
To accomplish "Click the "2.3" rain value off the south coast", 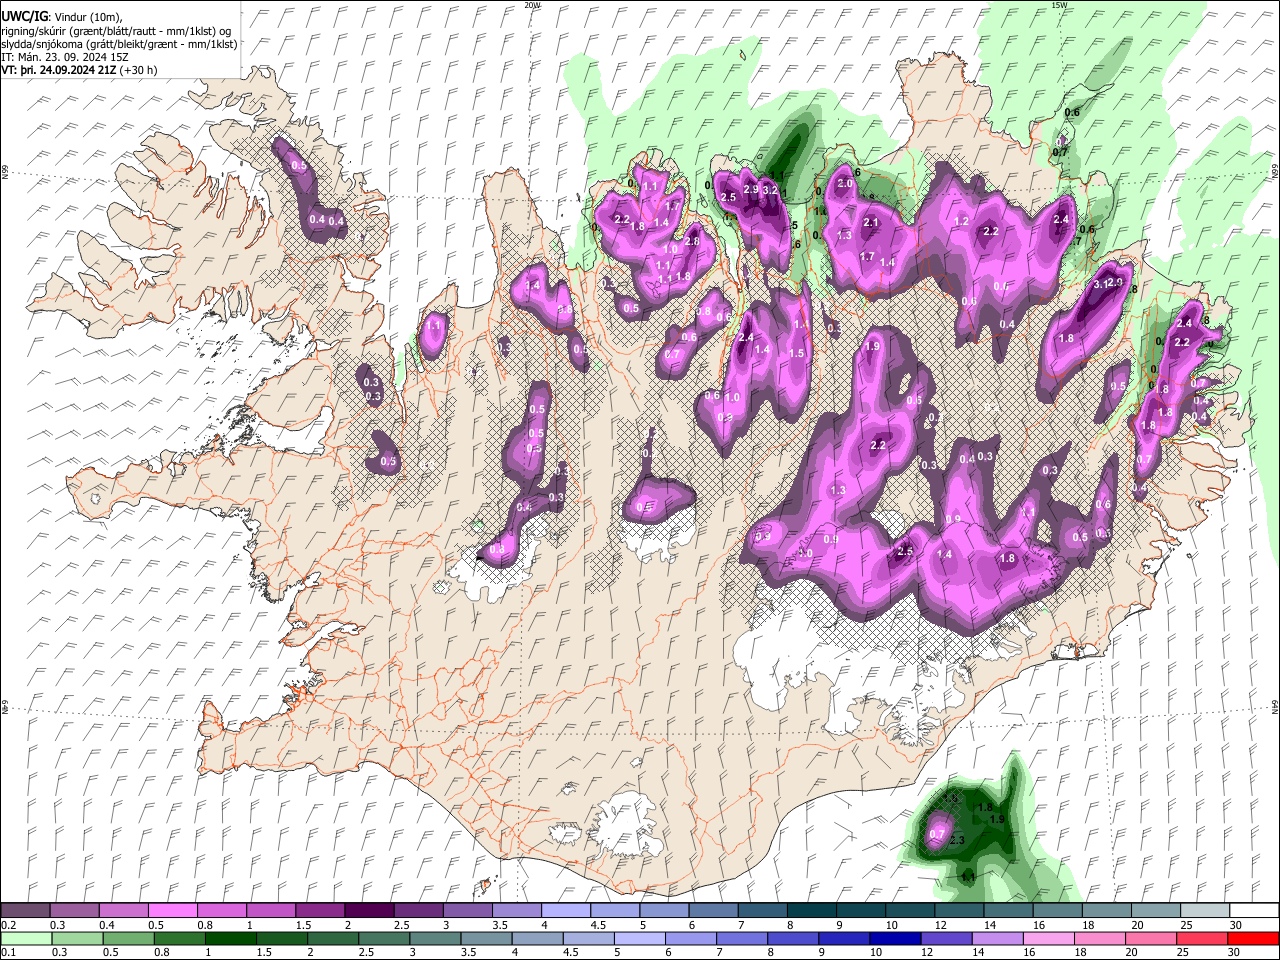I will coord(956,841).
